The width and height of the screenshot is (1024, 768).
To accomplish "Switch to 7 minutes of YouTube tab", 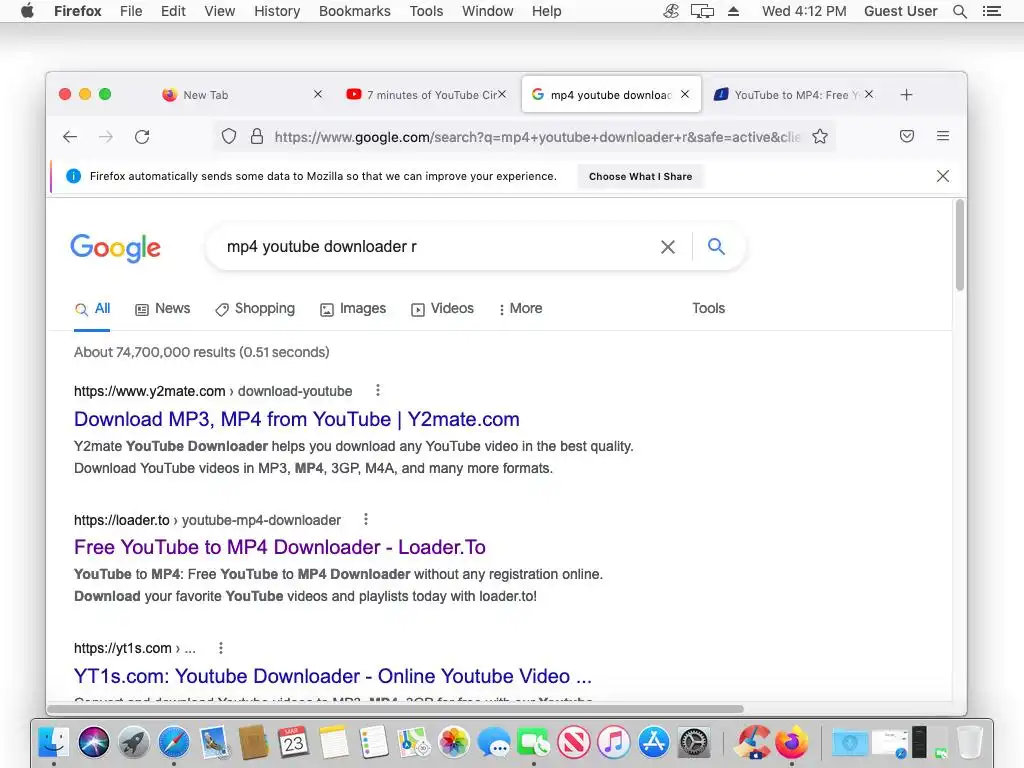I will [424, 95].
